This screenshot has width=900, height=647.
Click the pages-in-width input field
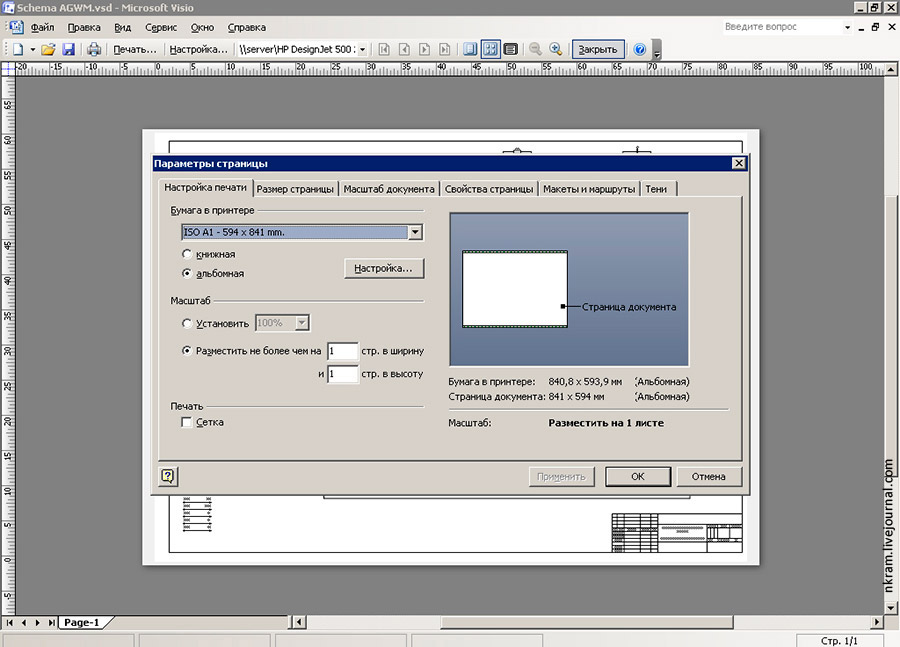pyautogui.click(x=342, y=351)
